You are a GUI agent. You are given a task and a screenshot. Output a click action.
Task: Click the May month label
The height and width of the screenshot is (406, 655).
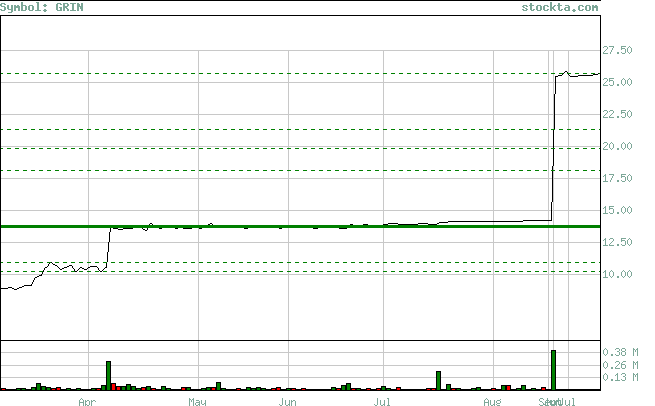point(197,402)
